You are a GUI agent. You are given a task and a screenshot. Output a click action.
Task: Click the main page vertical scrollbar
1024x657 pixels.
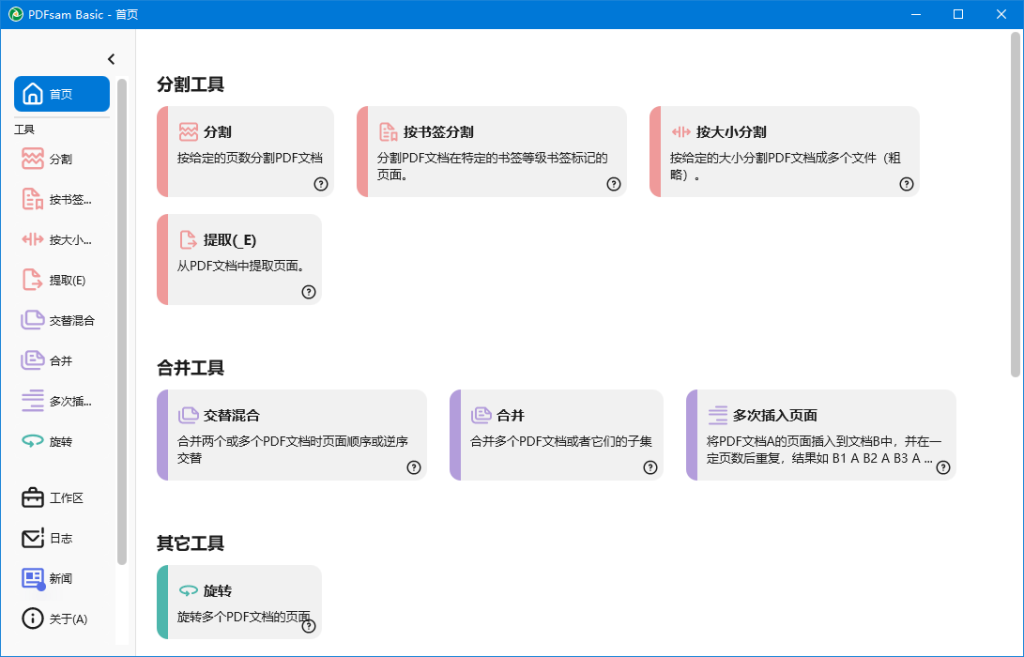pyautogui.click(x=1016, y=204)
